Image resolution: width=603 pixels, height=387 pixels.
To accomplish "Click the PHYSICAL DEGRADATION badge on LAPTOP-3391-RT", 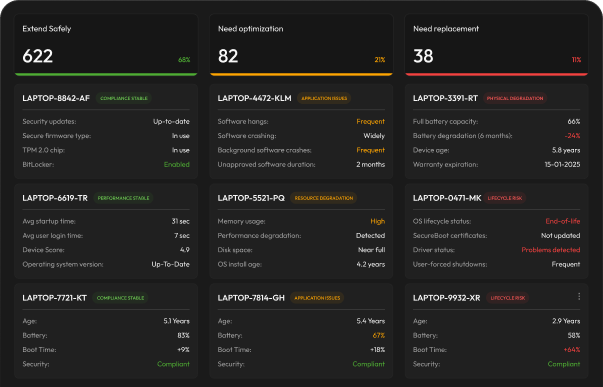I will pyautogui.click(x=515, y=98).
